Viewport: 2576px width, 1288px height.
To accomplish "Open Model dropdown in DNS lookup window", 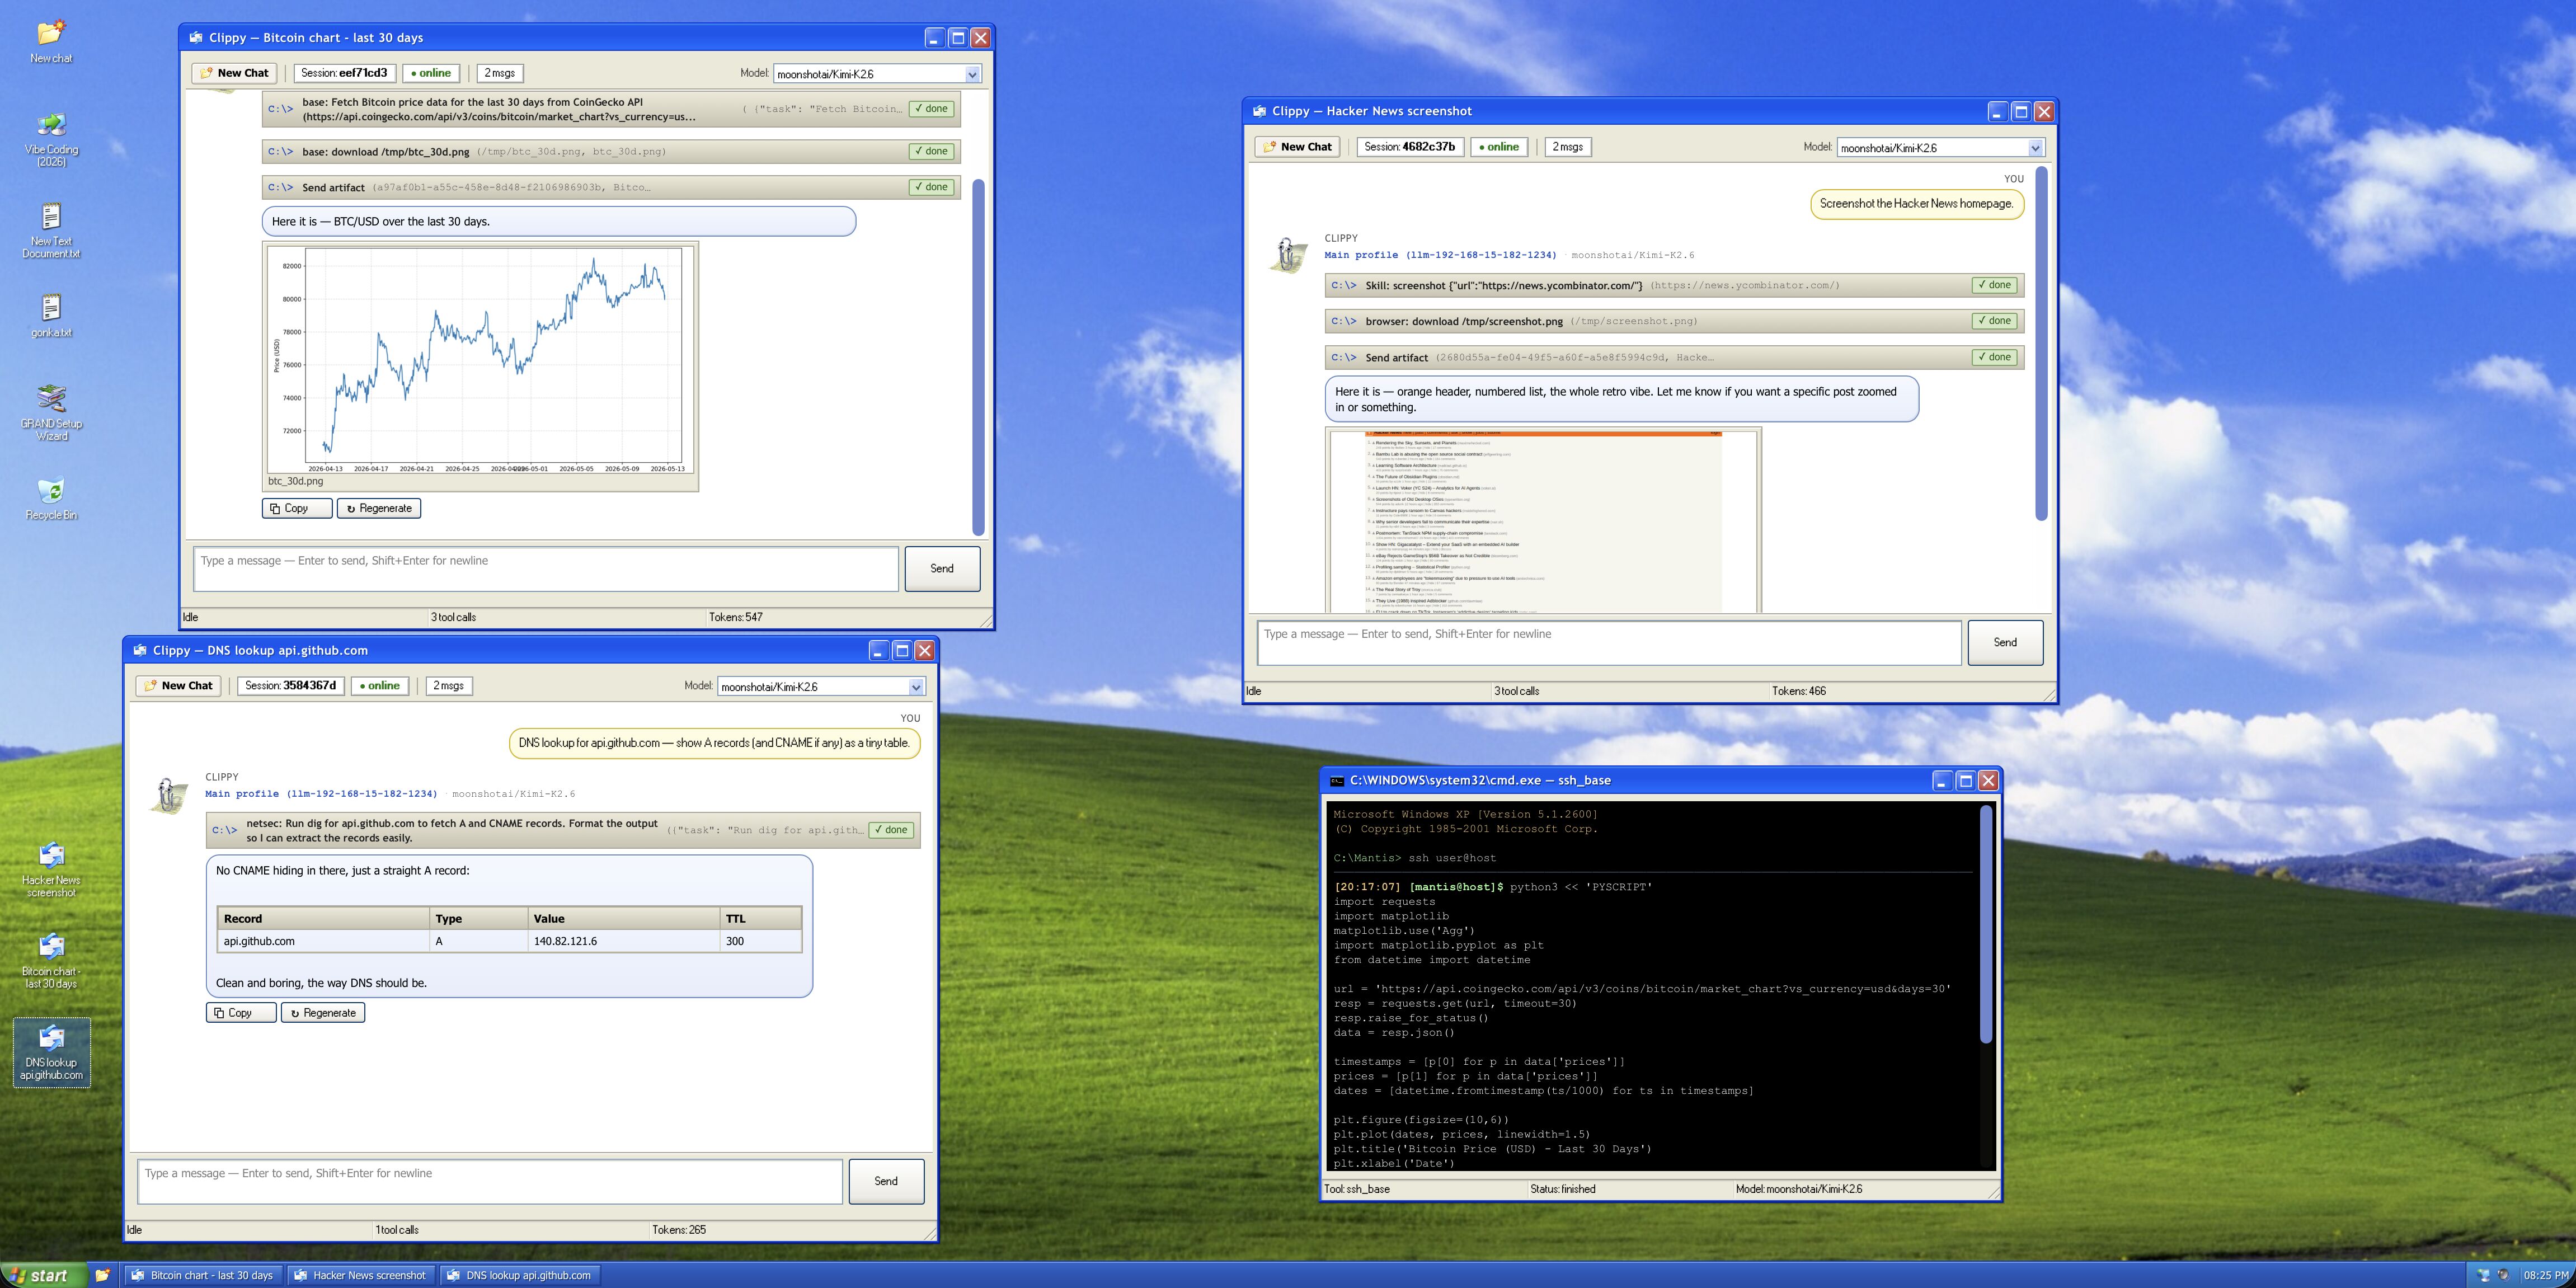I will pos(821,687).
